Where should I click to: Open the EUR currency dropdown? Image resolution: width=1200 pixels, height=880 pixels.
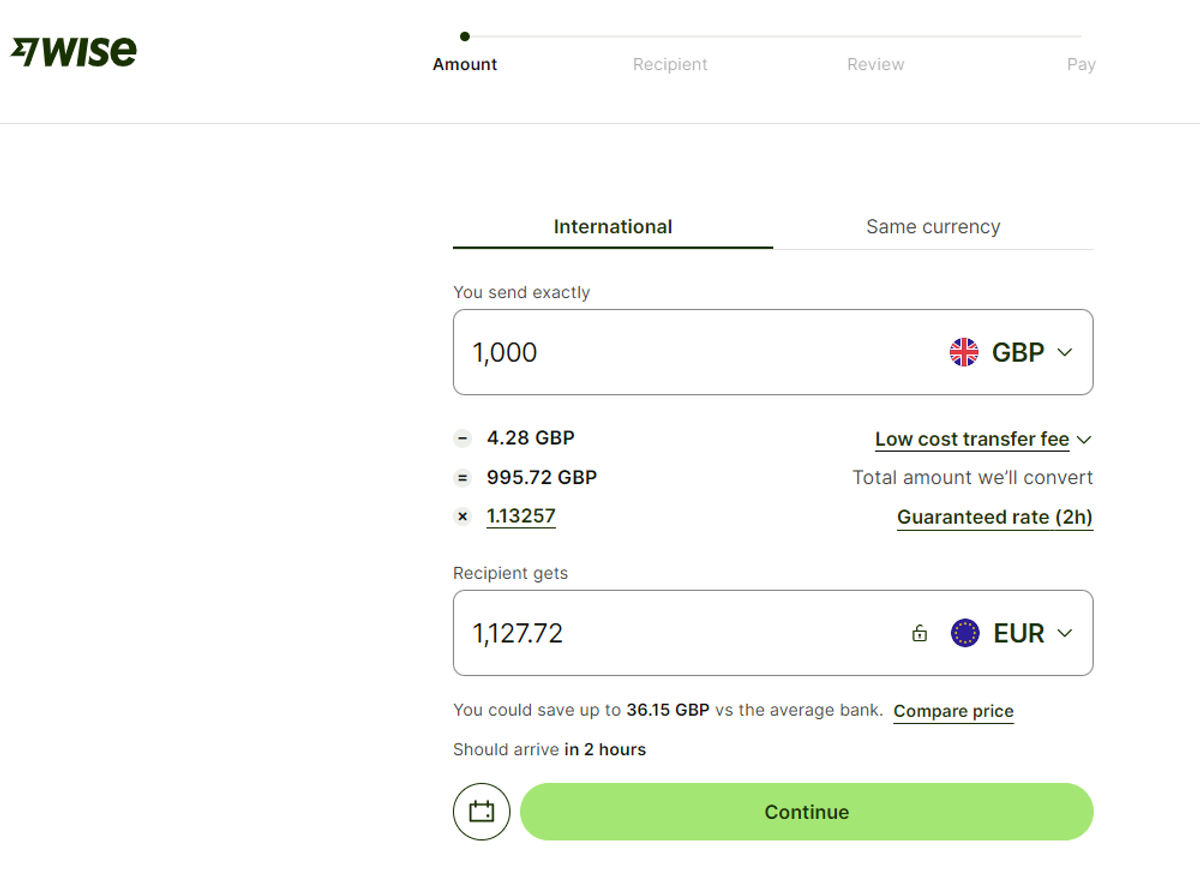(1032, 633)
